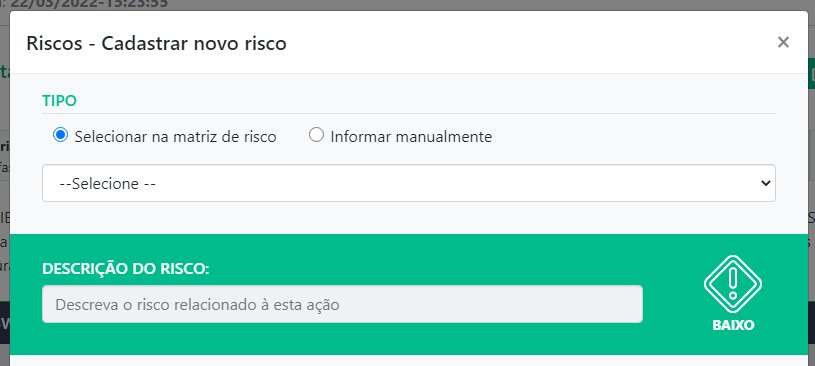The image size is (815, 366).
Task: Click the green button peeking right of modal
Action: pyautogui.click(x=811, y=74)
